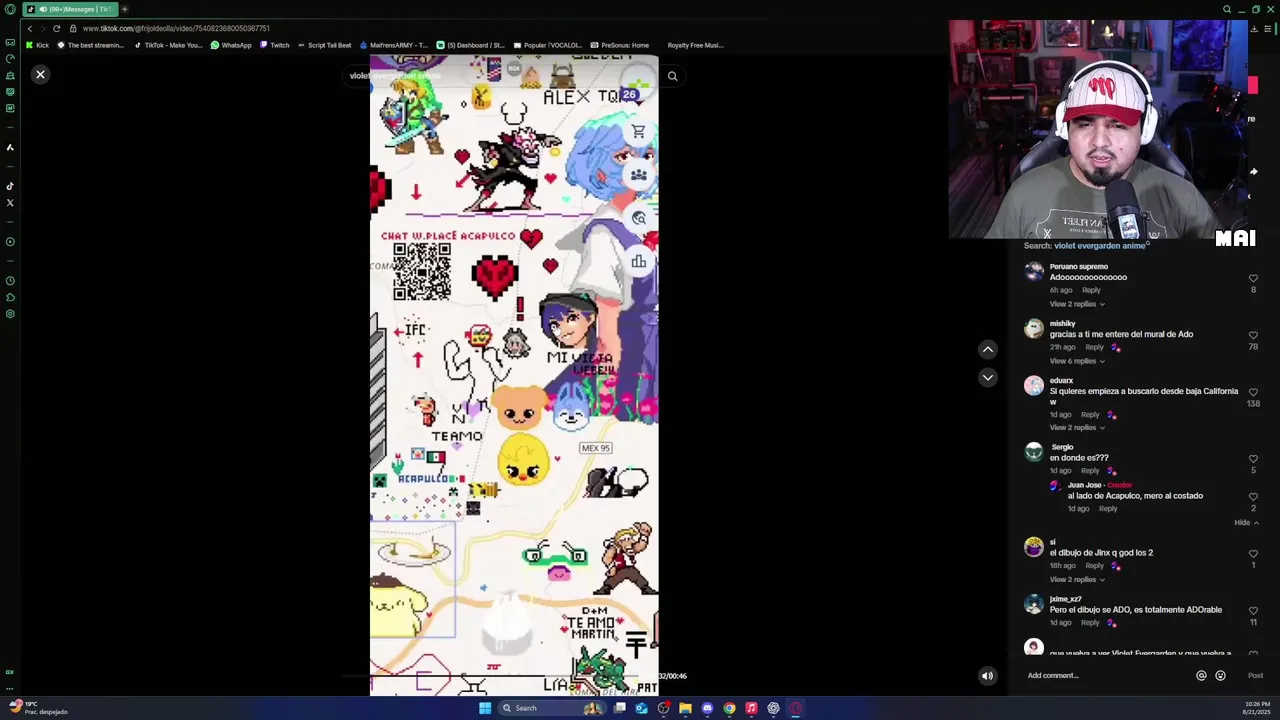The image size is (1280, 720).
Task: Like eduarx's comment about baja California
Action: point(1253,392)
